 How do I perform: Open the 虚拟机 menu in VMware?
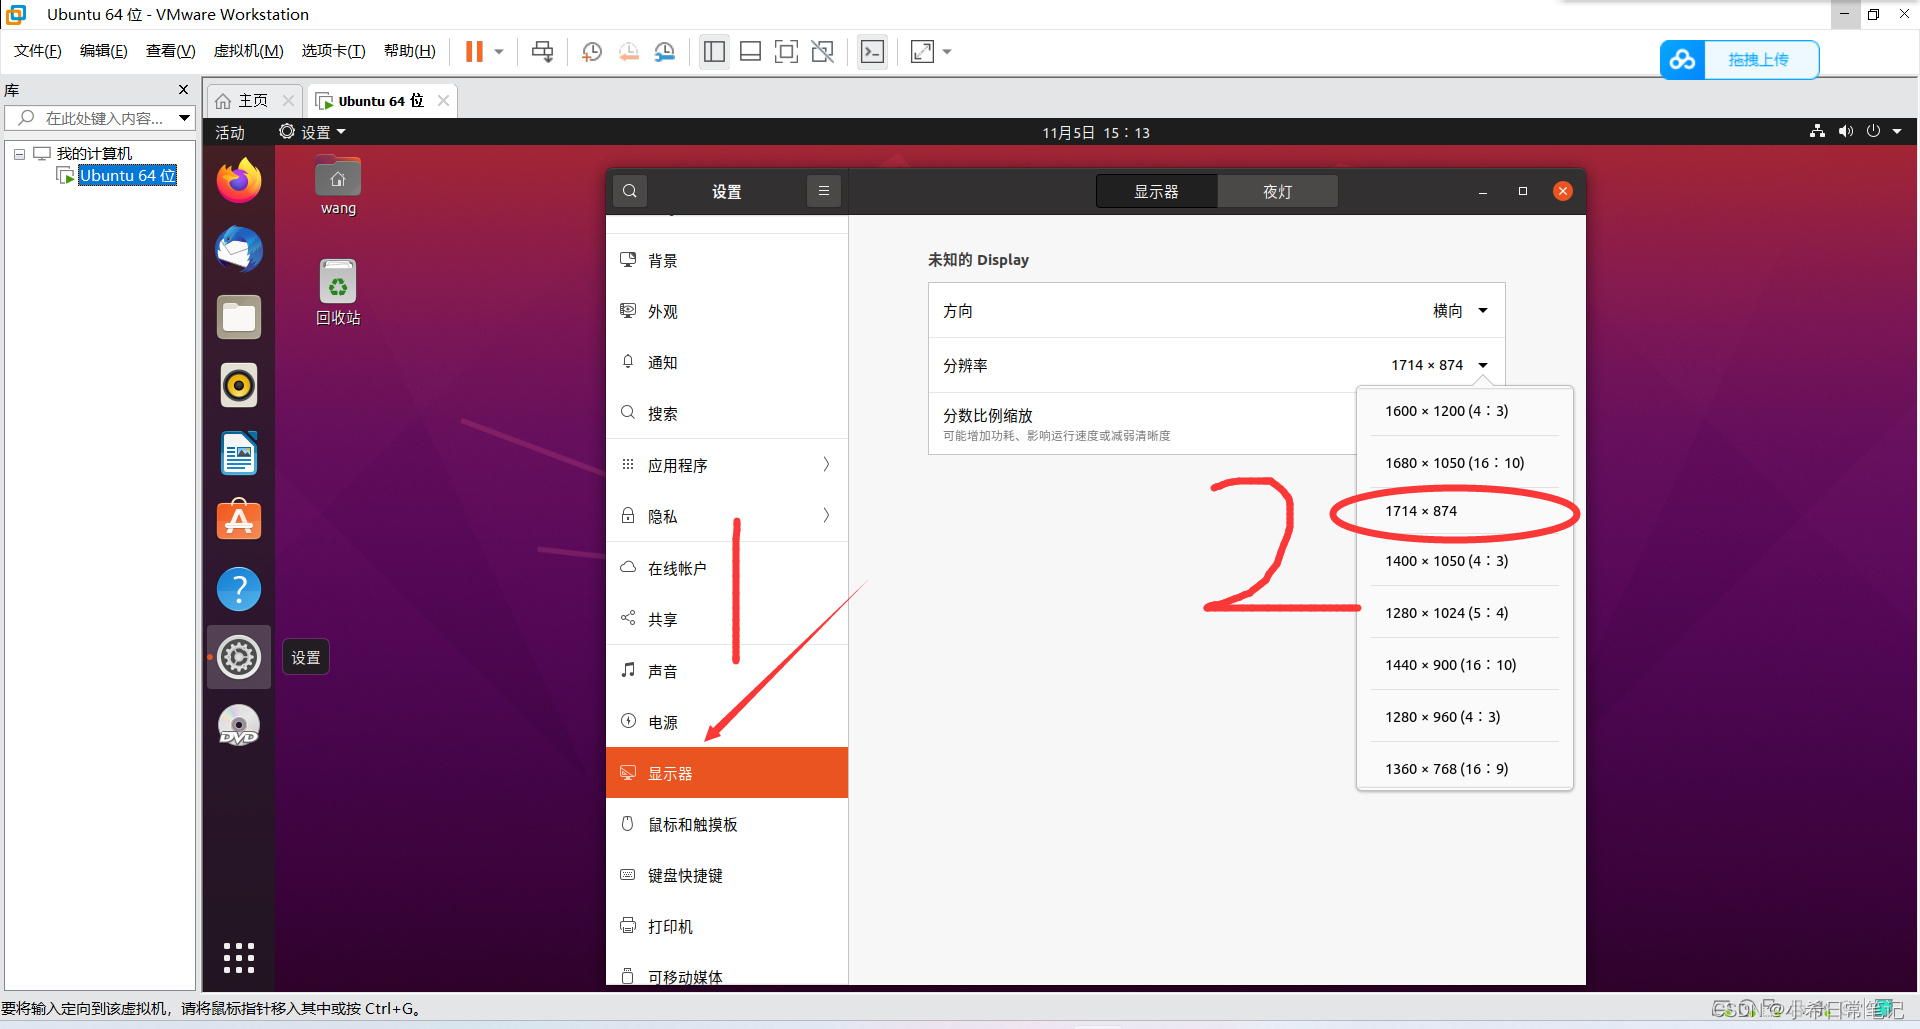(x=248, y=50)
